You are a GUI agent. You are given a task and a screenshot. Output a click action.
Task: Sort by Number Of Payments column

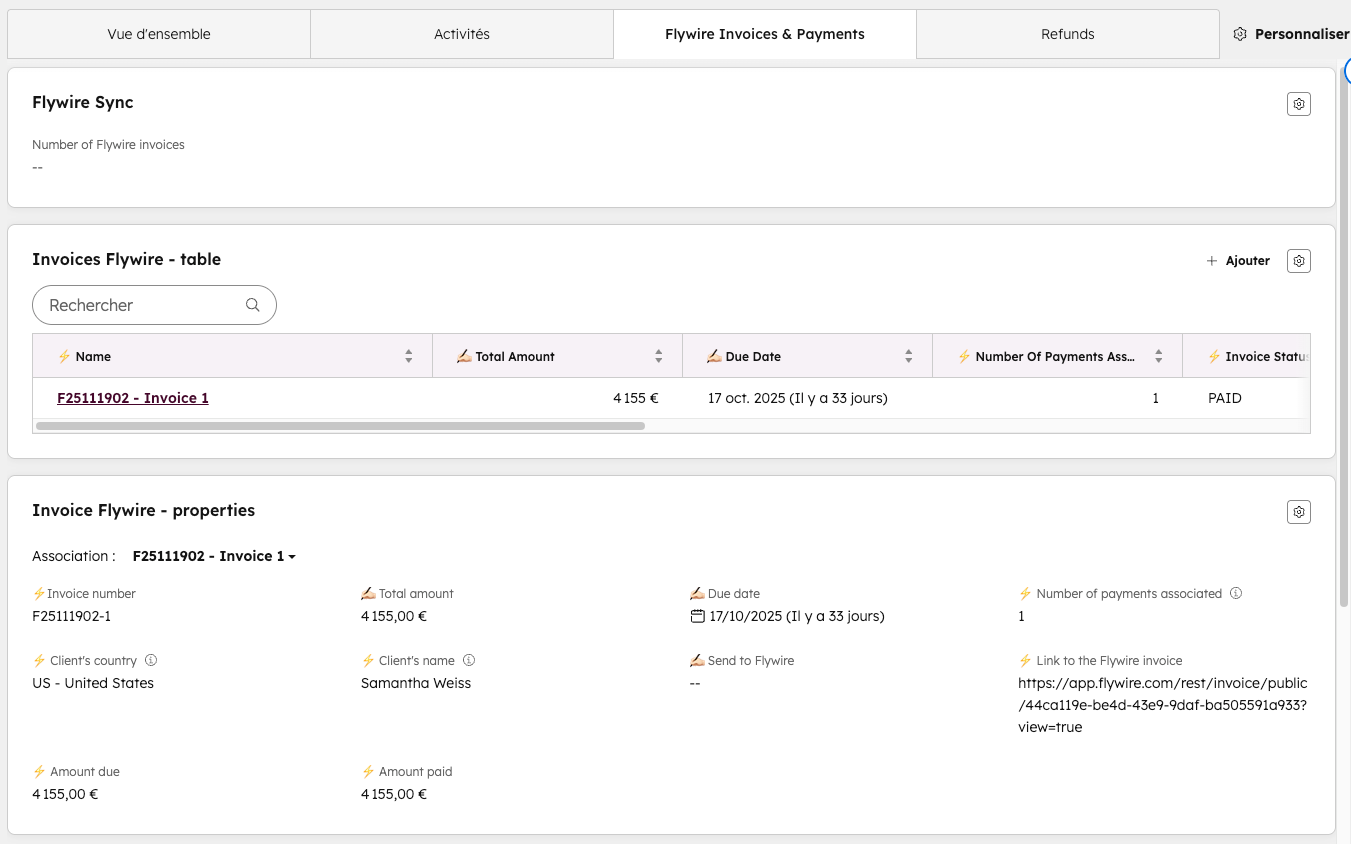click(x=1158, y=356)
